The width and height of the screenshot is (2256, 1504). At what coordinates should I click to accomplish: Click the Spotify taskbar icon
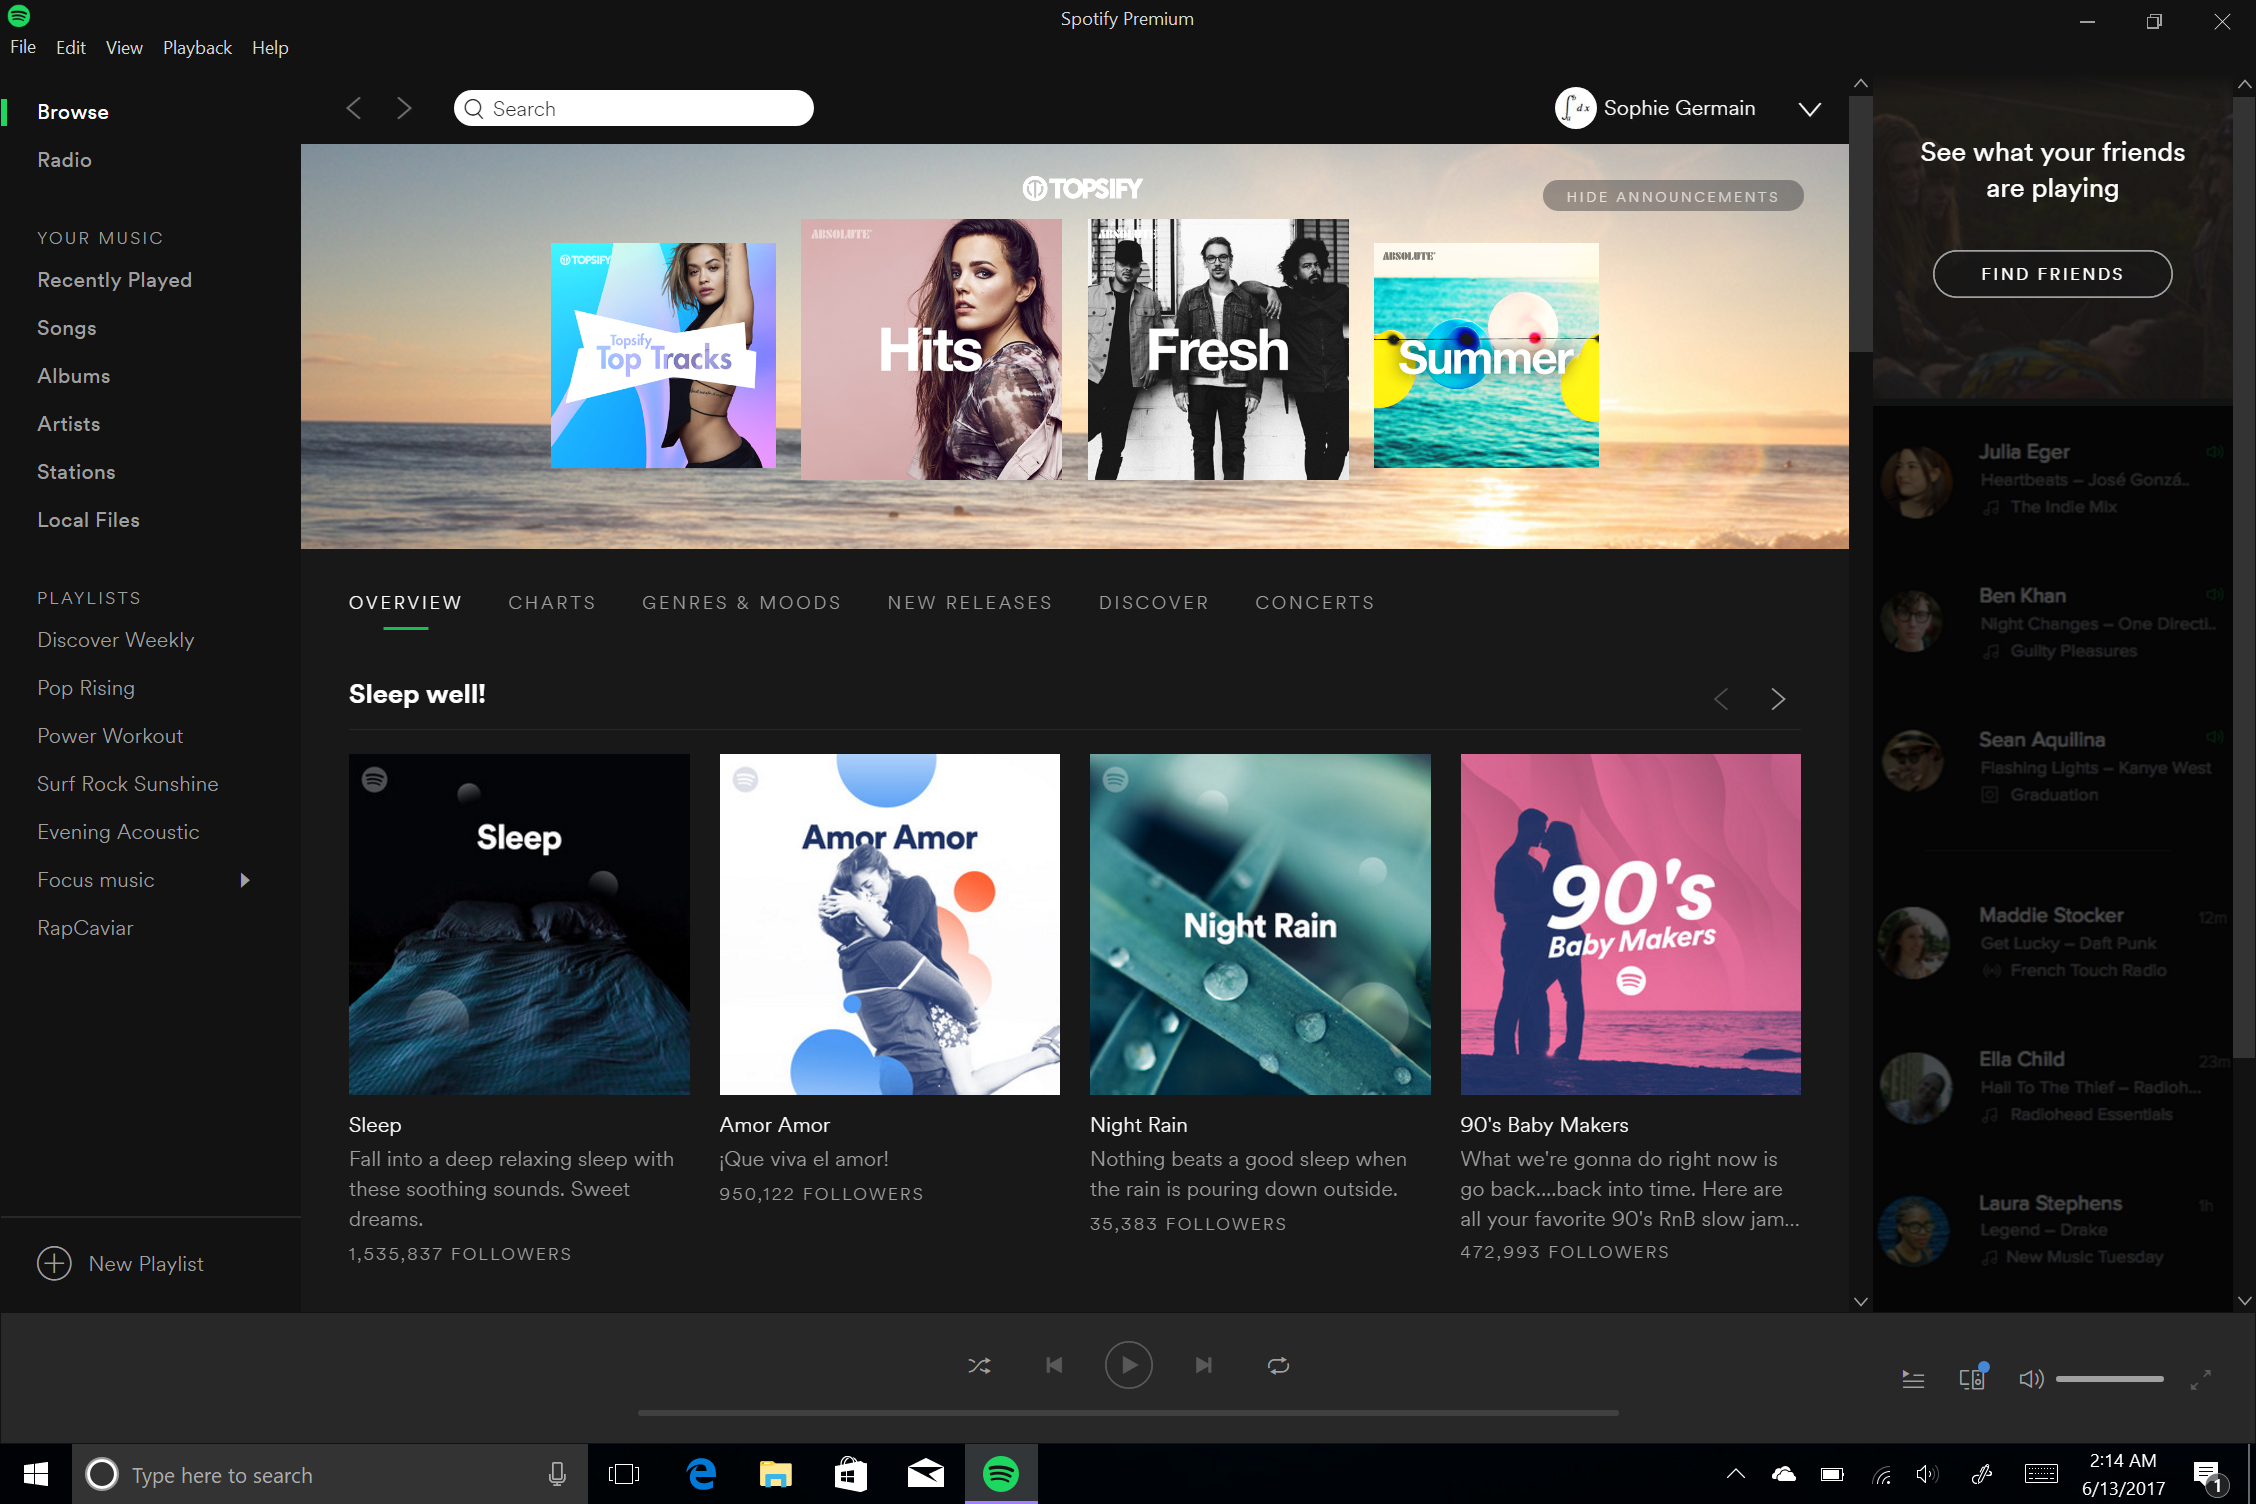coord(1000,1474)
